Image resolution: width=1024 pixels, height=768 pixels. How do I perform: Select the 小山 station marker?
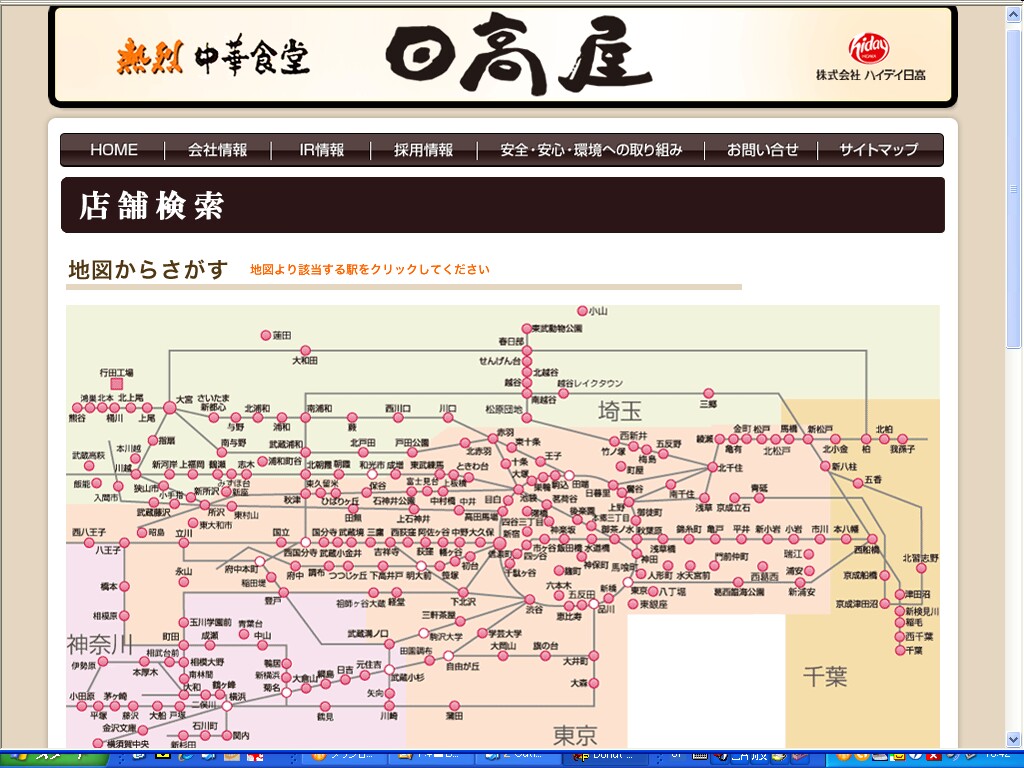[582, 311]
